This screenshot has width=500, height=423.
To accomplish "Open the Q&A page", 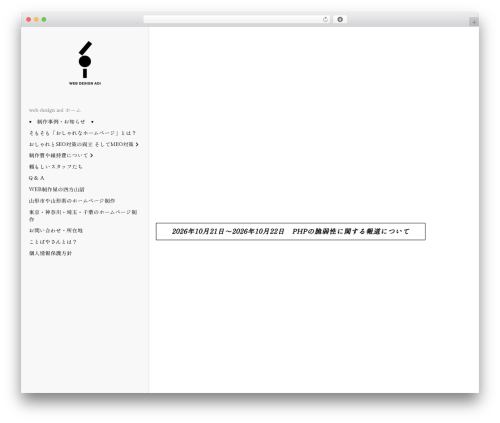I will (x=36, y=178).
